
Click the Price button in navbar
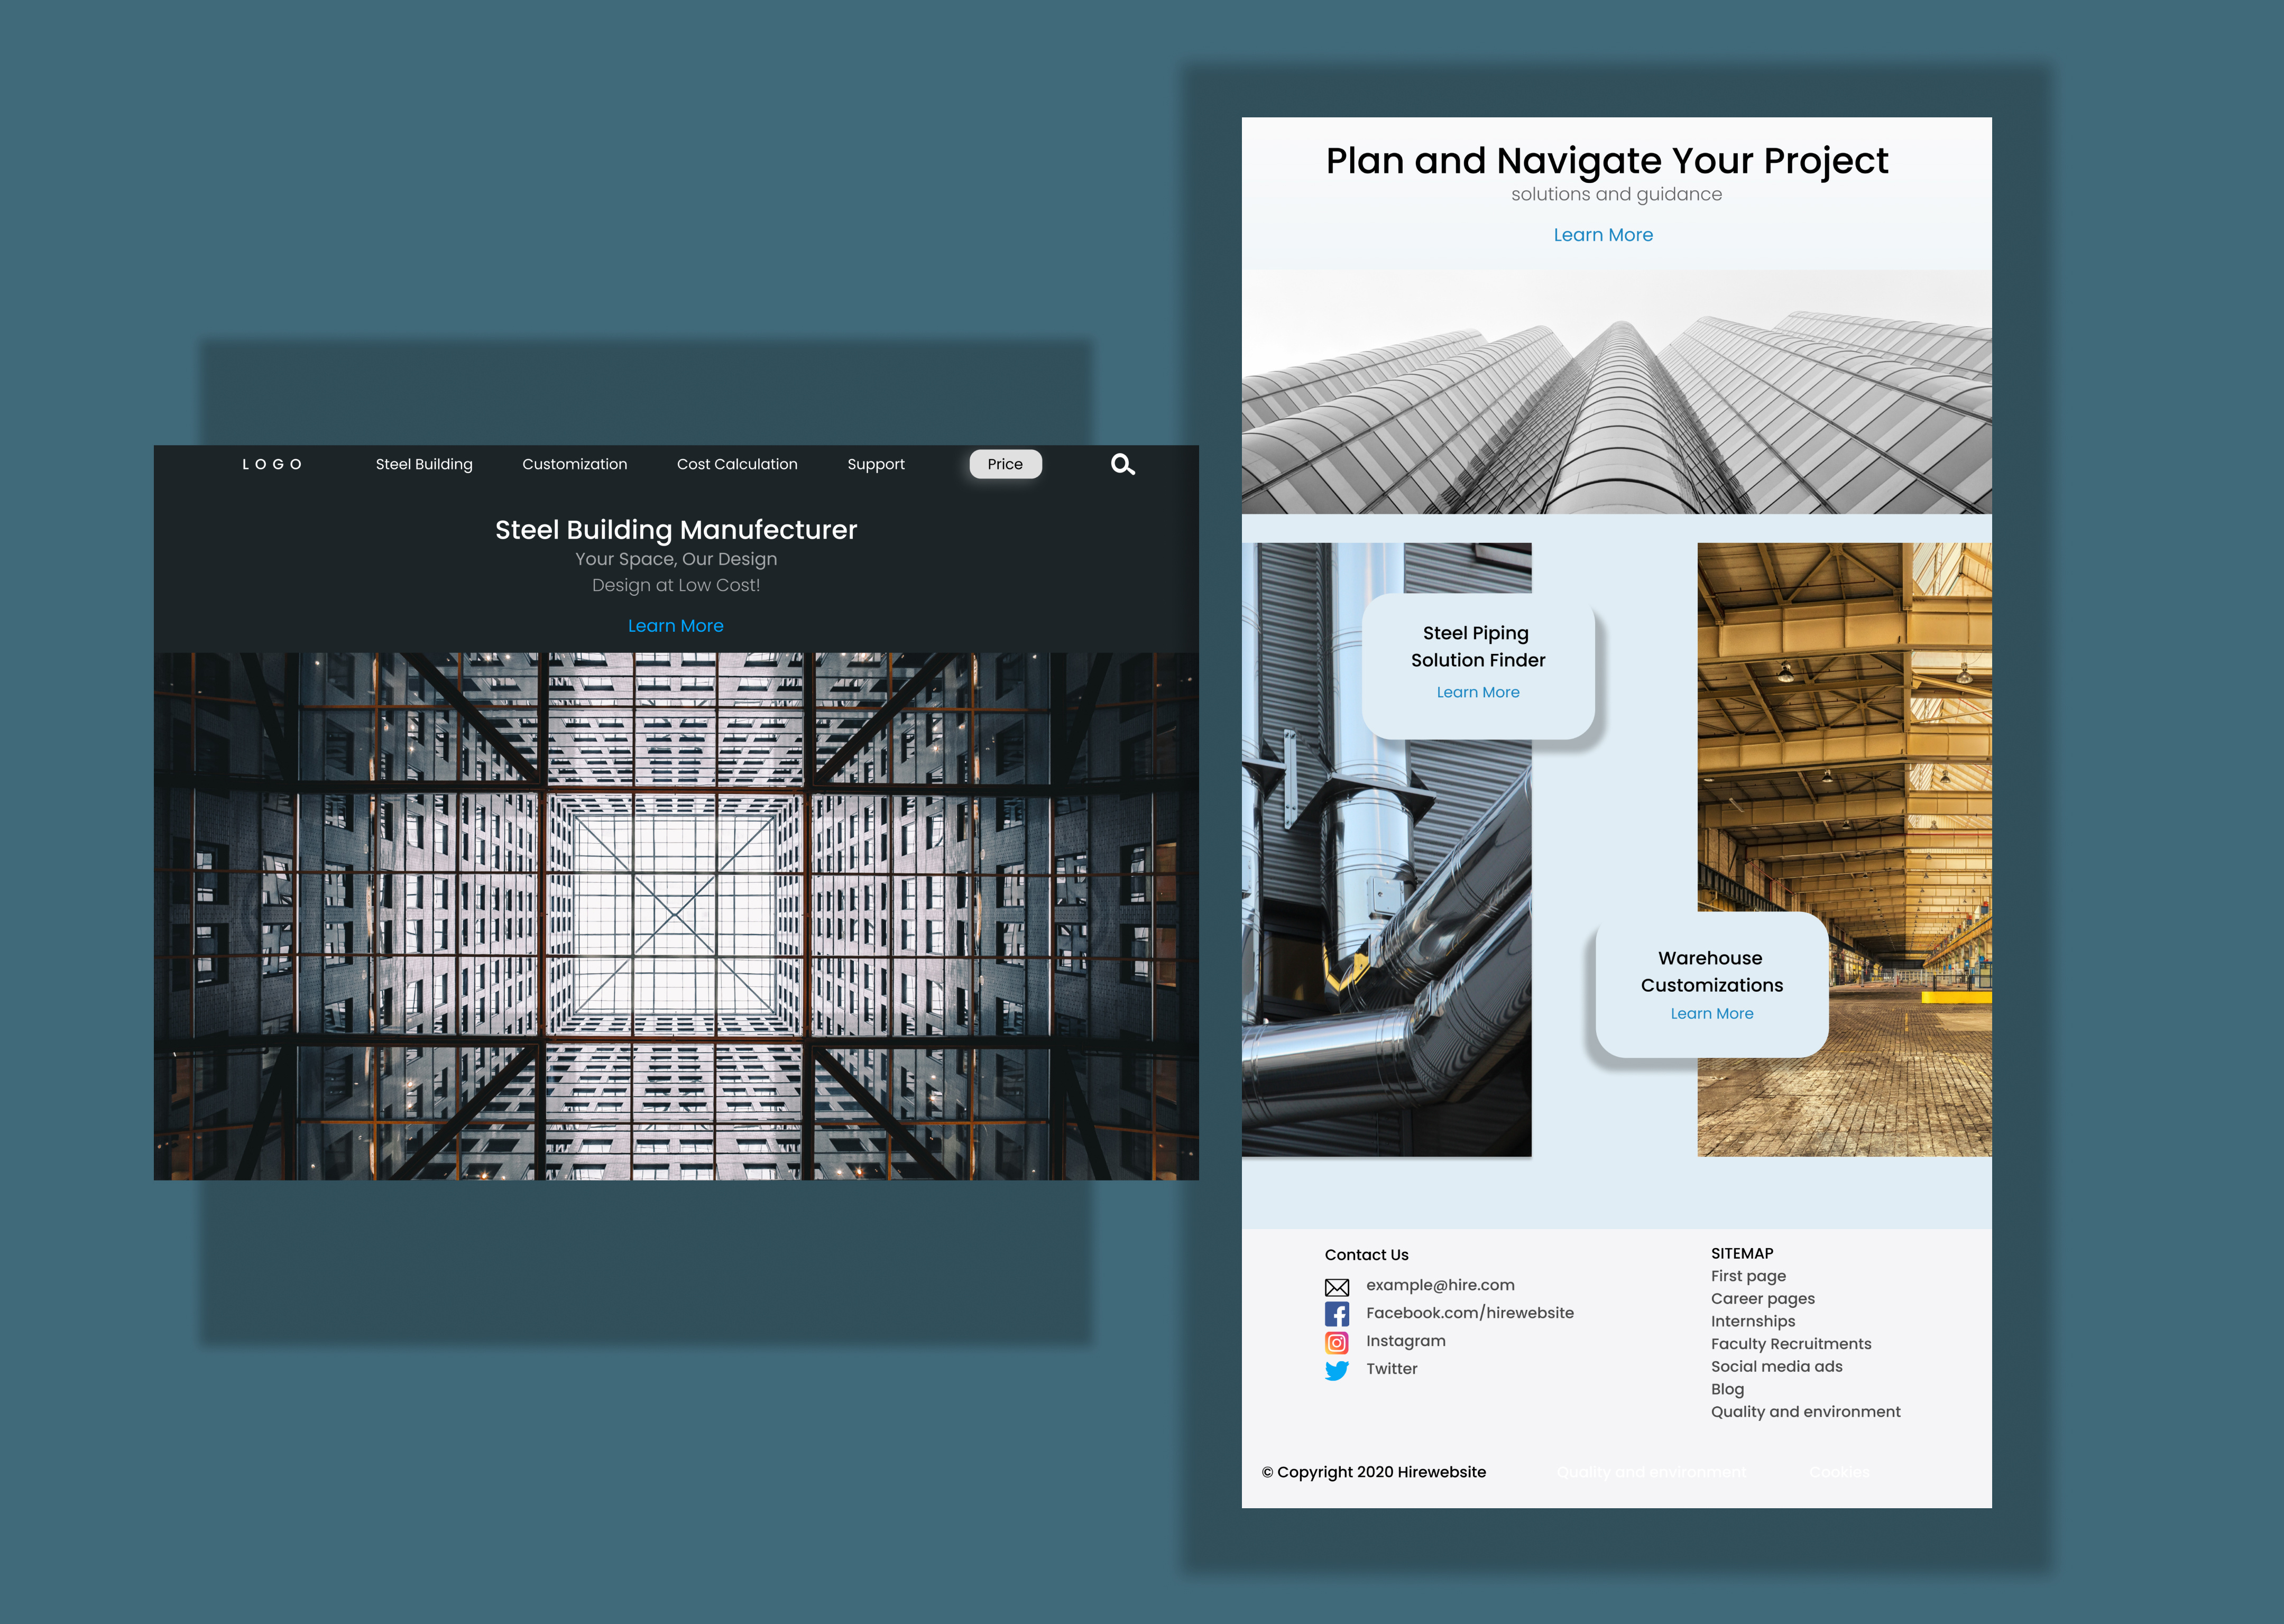pos(1005,464)
